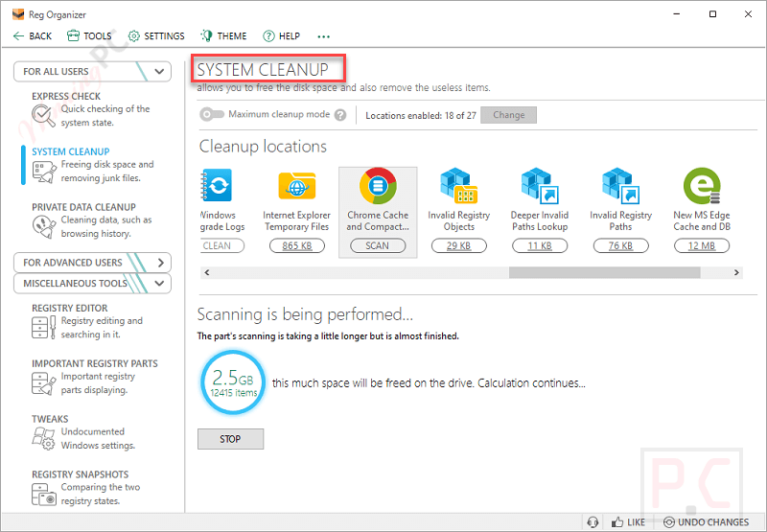This screenshot has width=767, height=532.
Task: Expand the FOR ADVANCED USERS section
Action: click(92, 263)
